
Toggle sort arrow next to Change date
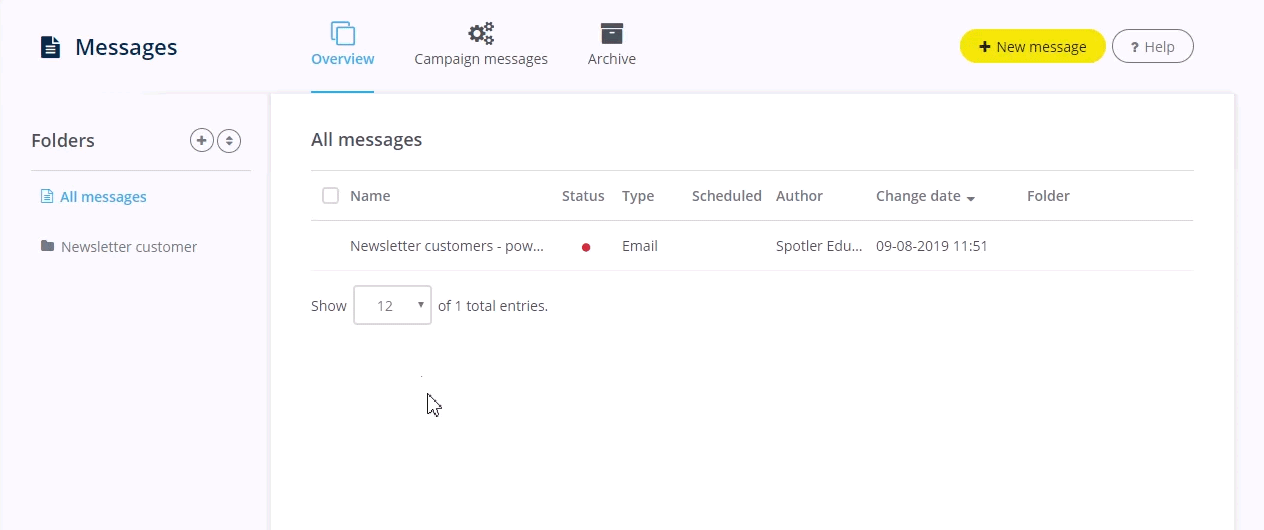click(970, 198)
